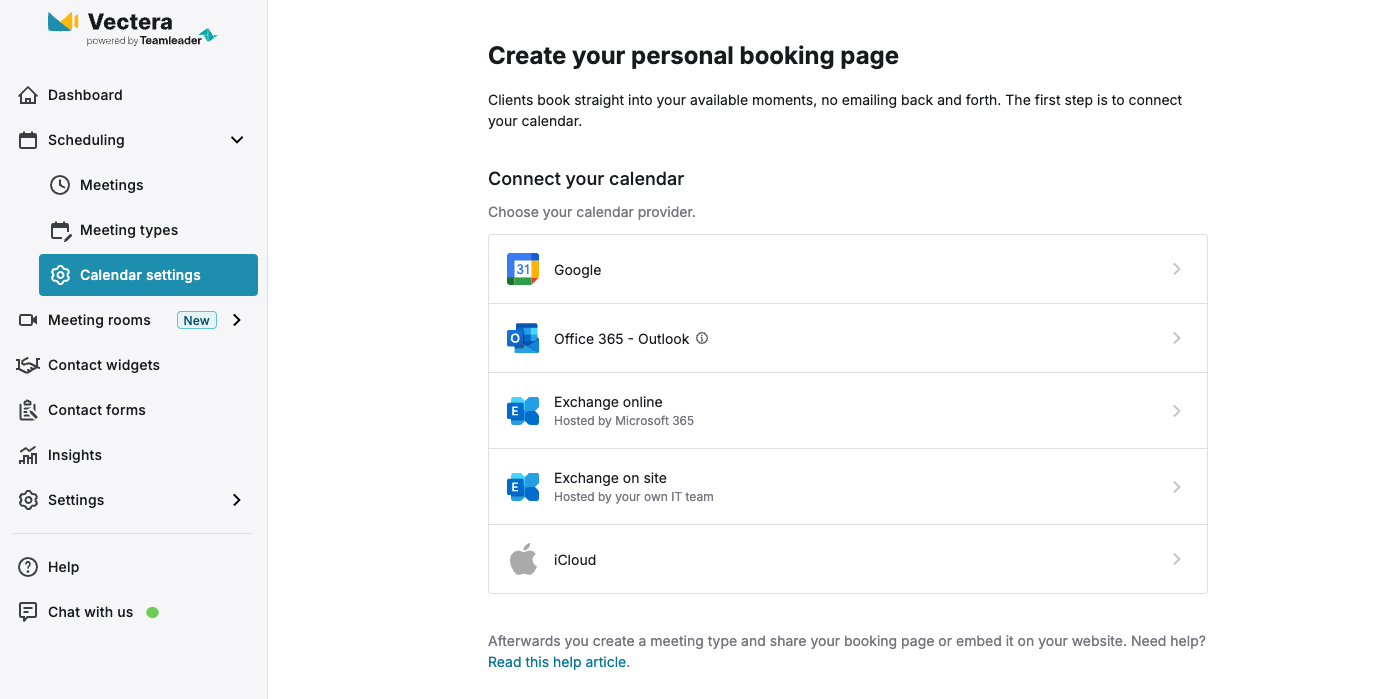Open the Help menu item
This screenshot has width=1373, height=699.
(x=63, y=567)
